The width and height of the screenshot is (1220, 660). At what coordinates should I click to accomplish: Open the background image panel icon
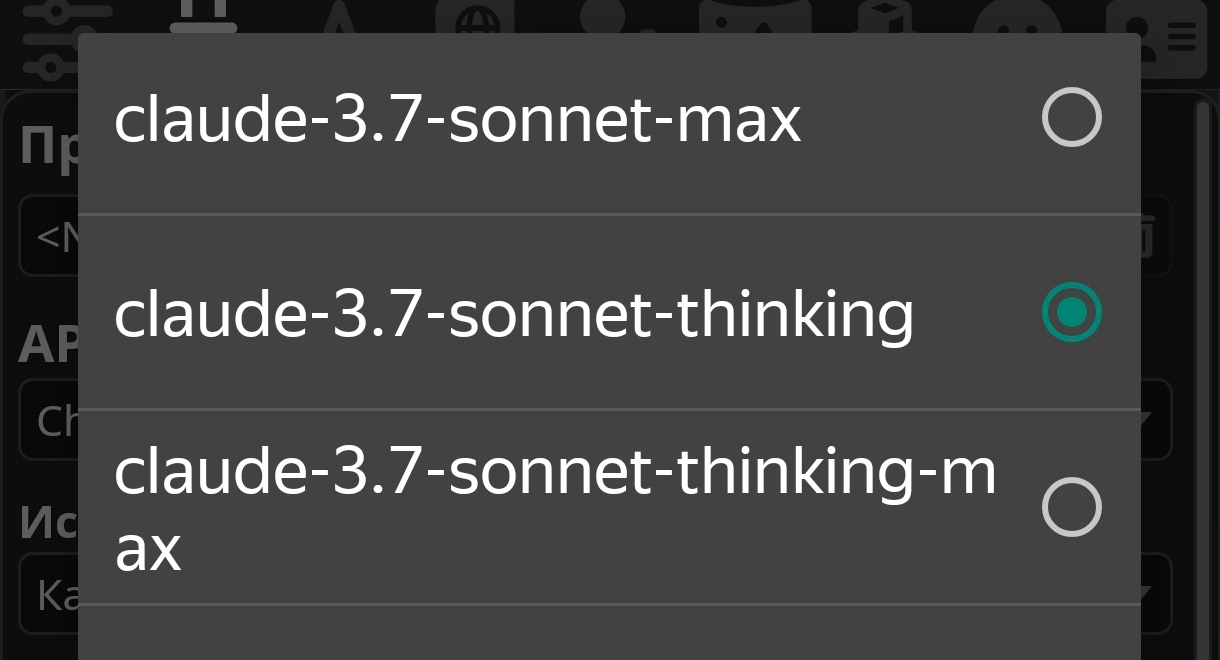(753, 16)
